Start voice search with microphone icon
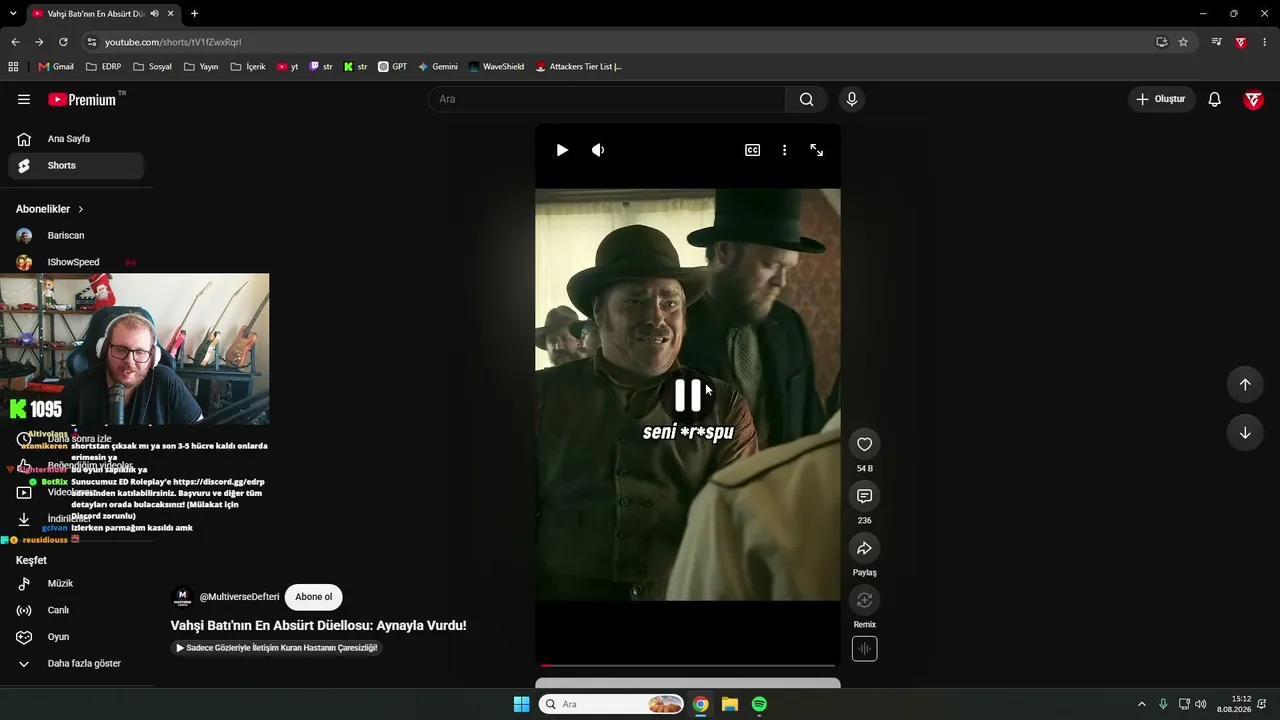The image size is (1280, 720). pos(852,99)
